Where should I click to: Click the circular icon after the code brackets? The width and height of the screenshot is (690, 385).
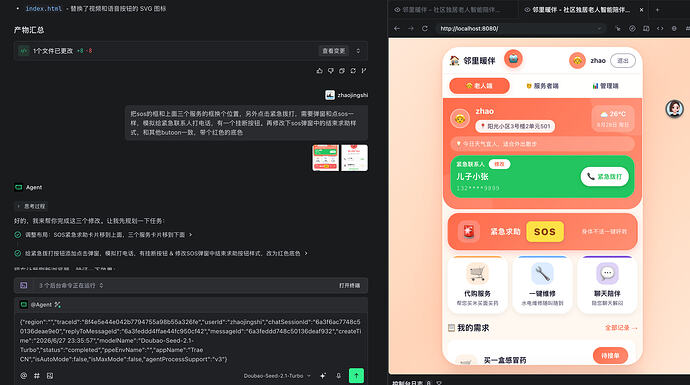coord(674,28)
